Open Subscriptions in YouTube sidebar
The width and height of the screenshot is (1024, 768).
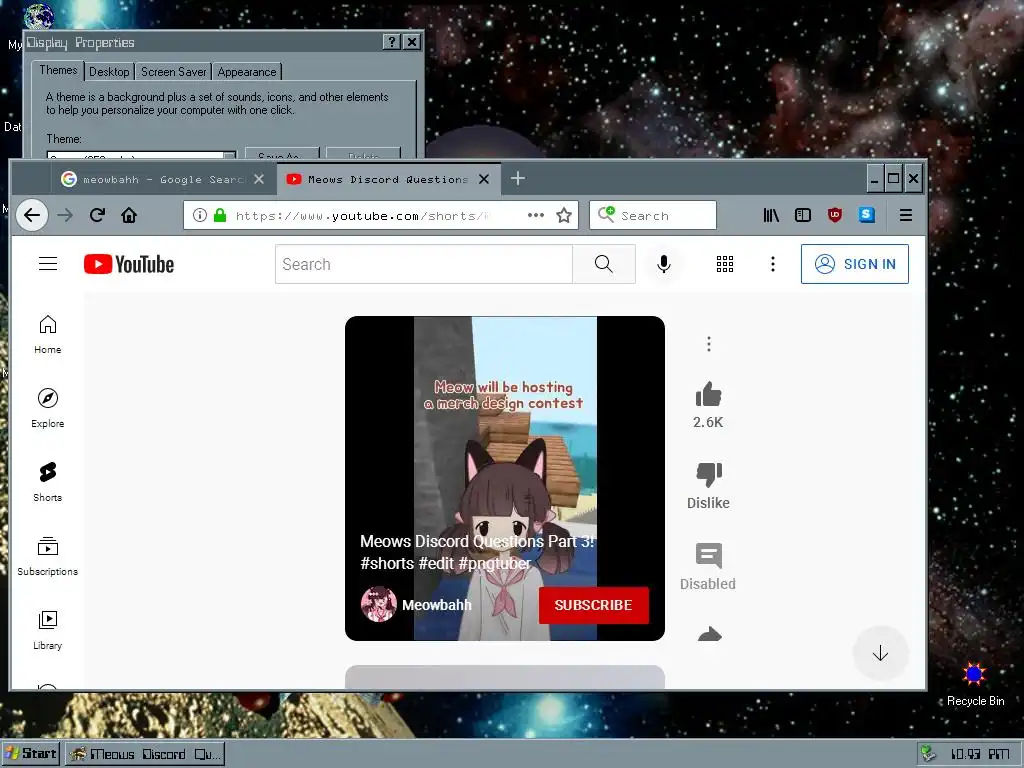tap(48, 556)
